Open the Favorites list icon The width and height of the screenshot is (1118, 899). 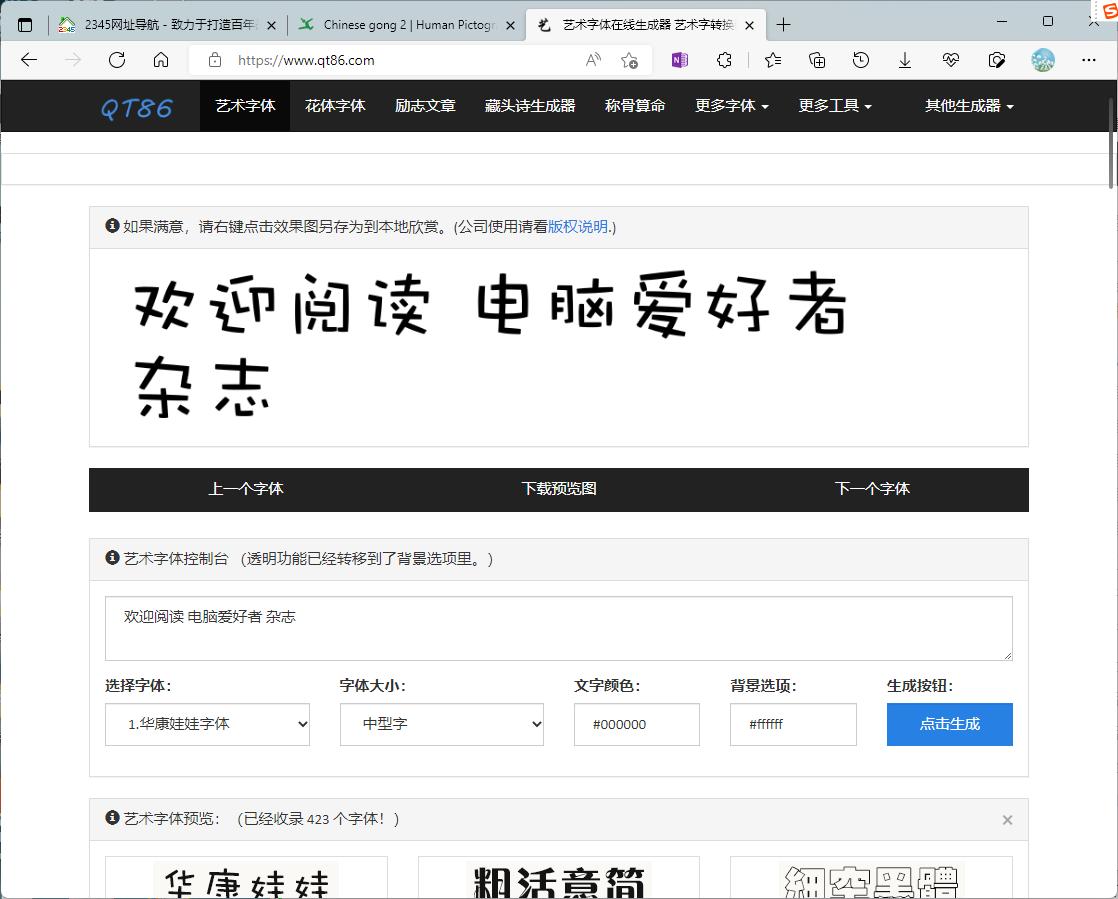point(771,60)
